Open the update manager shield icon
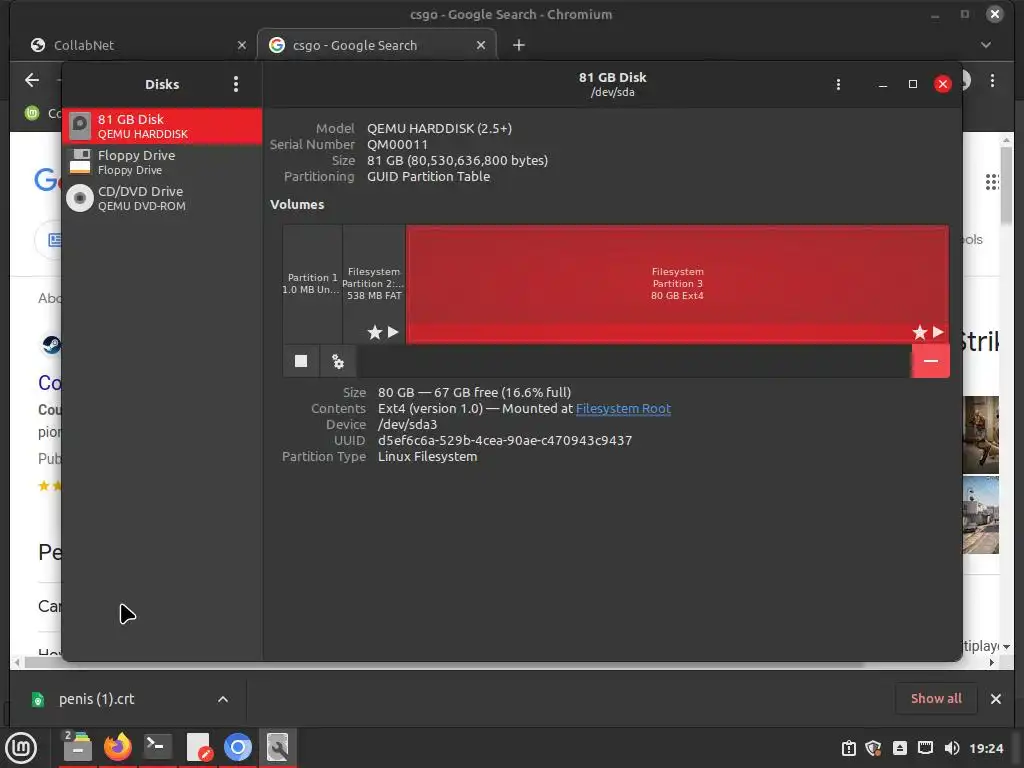Image resolution: width=1024 pixels, height=768 pixels. point(874,748)
